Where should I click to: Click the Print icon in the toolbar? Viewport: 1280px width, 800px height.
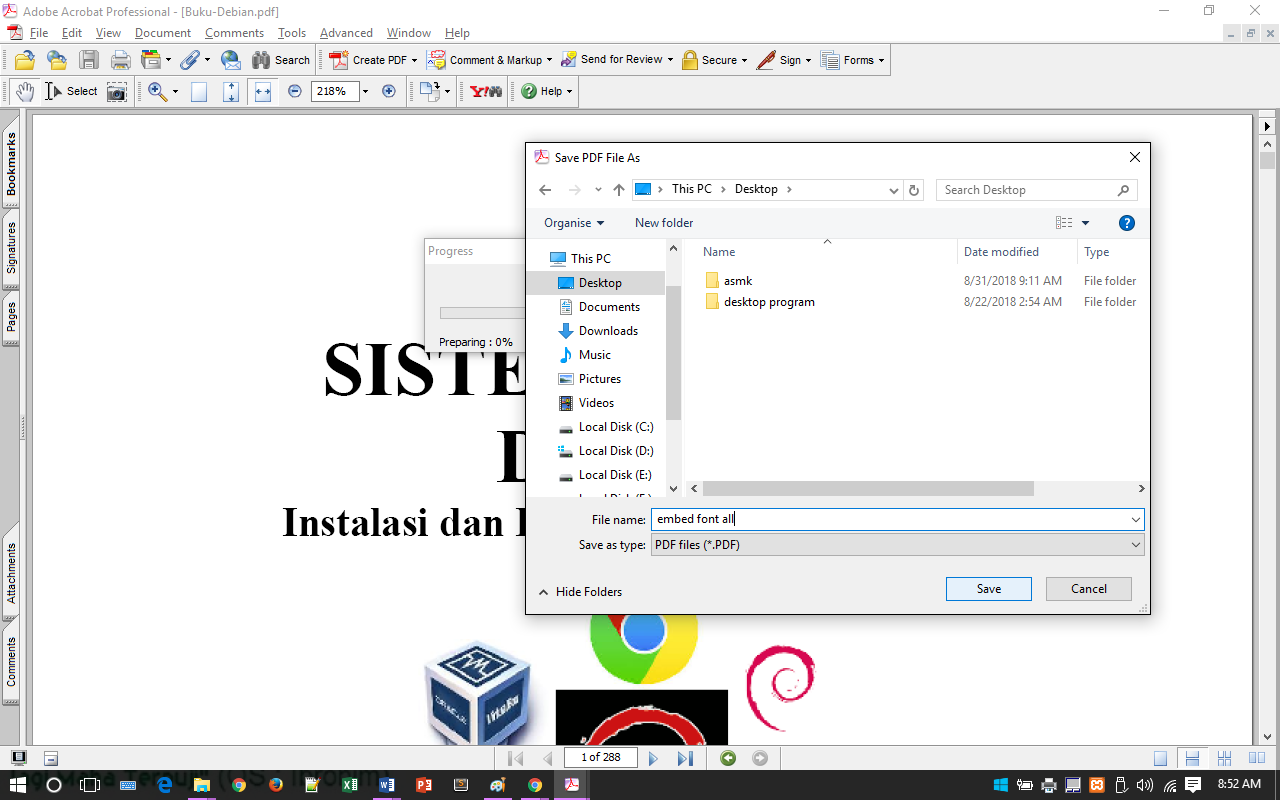pyautogui.click(x=120, y=60)
